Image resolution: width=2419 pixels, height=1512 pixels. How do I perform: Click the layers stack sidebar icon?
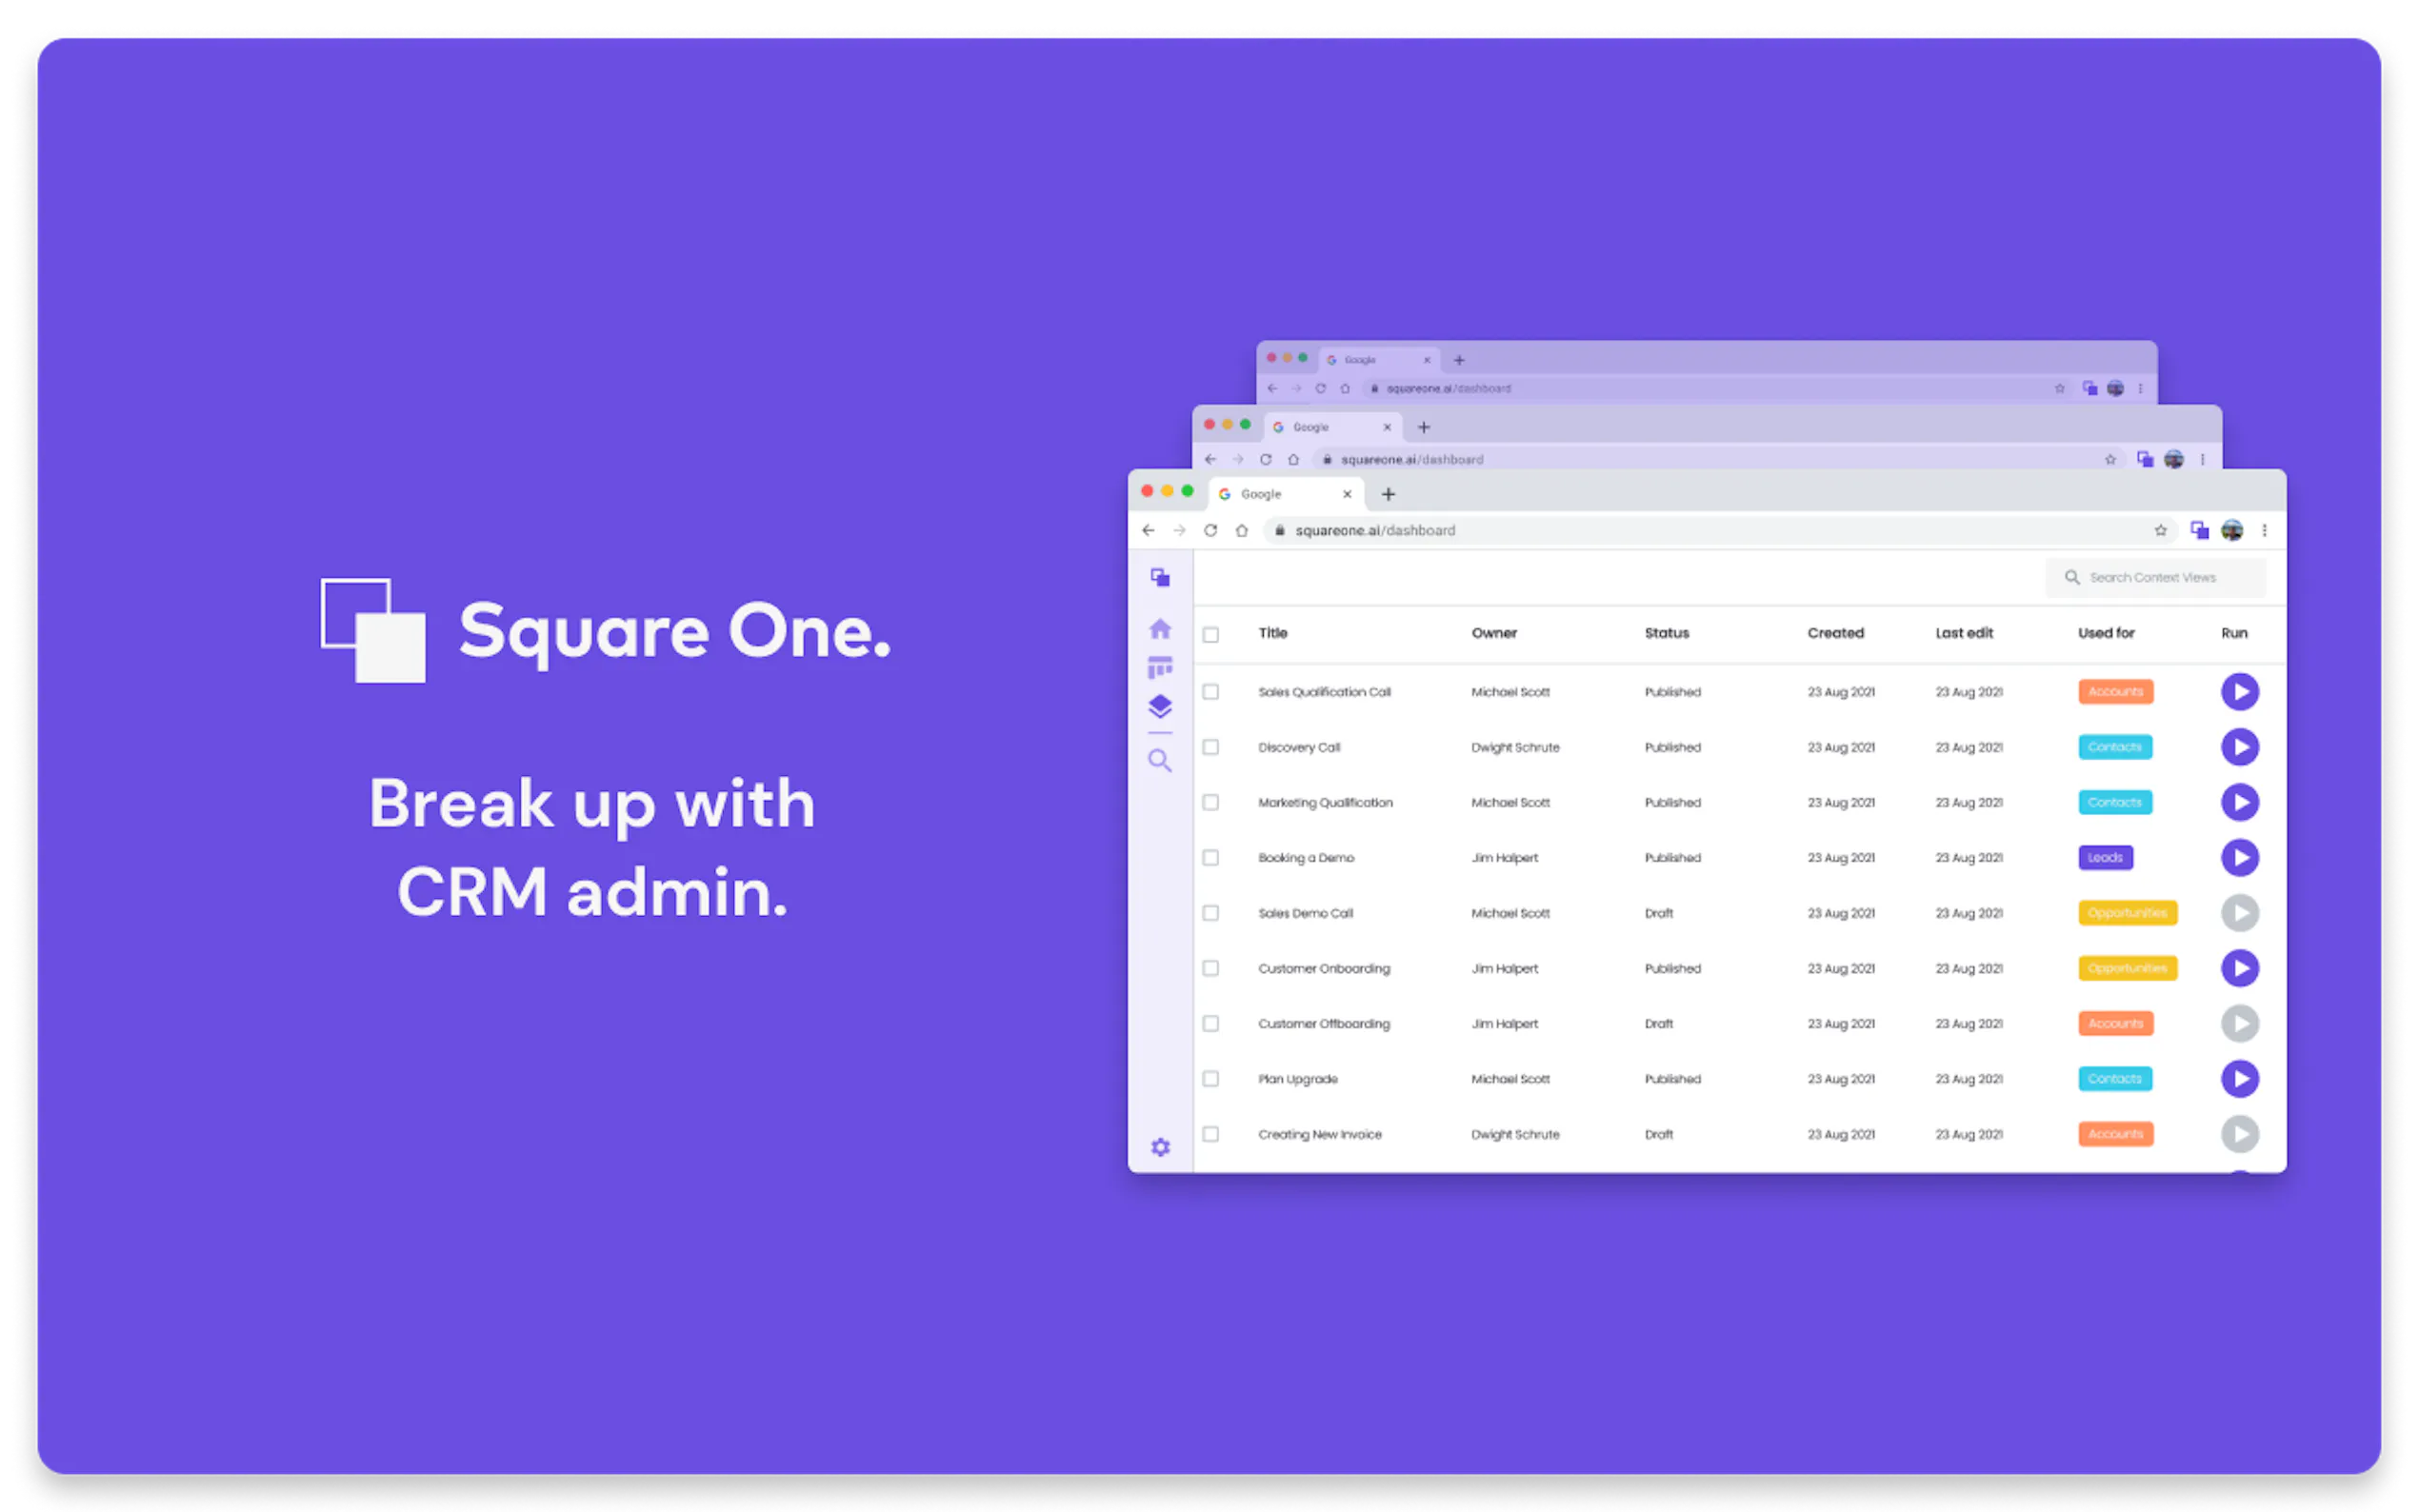pyautogui.click(x=1160, y=707)
